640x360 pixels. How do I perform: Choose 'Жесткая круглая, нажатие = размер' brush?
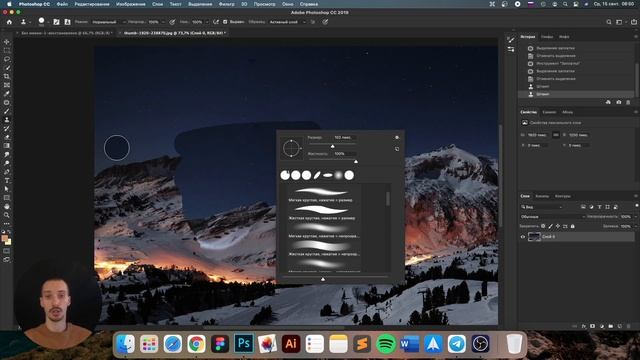(320, 213)
